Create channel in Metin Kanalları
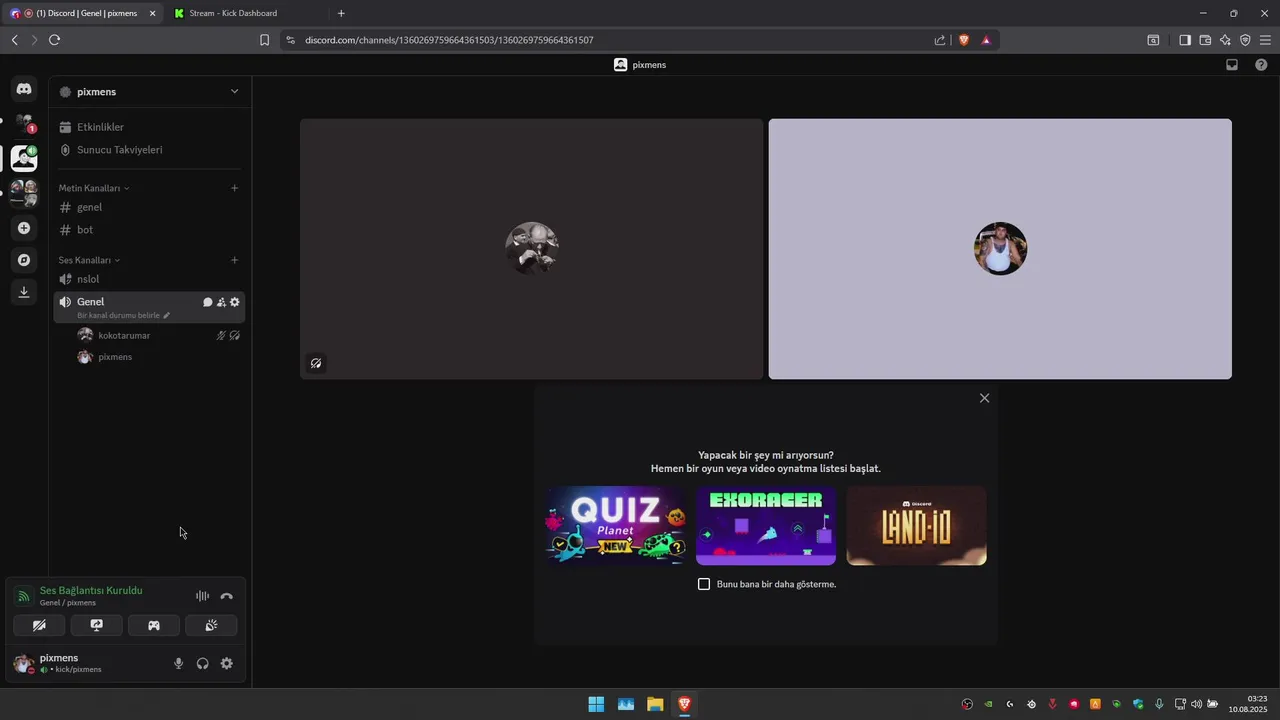 point(235,188)
